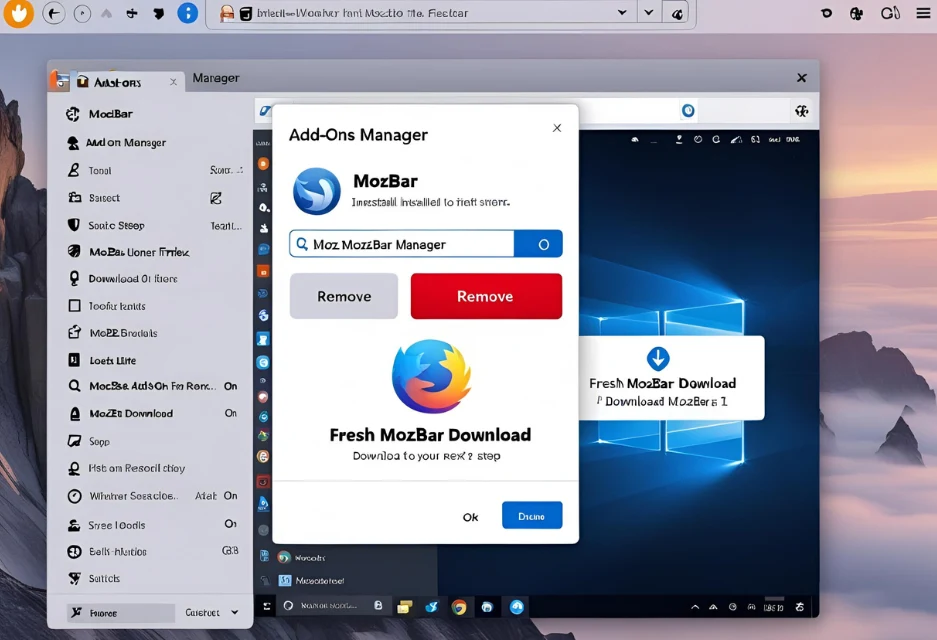Open Chrome from the taskbar

459,607
